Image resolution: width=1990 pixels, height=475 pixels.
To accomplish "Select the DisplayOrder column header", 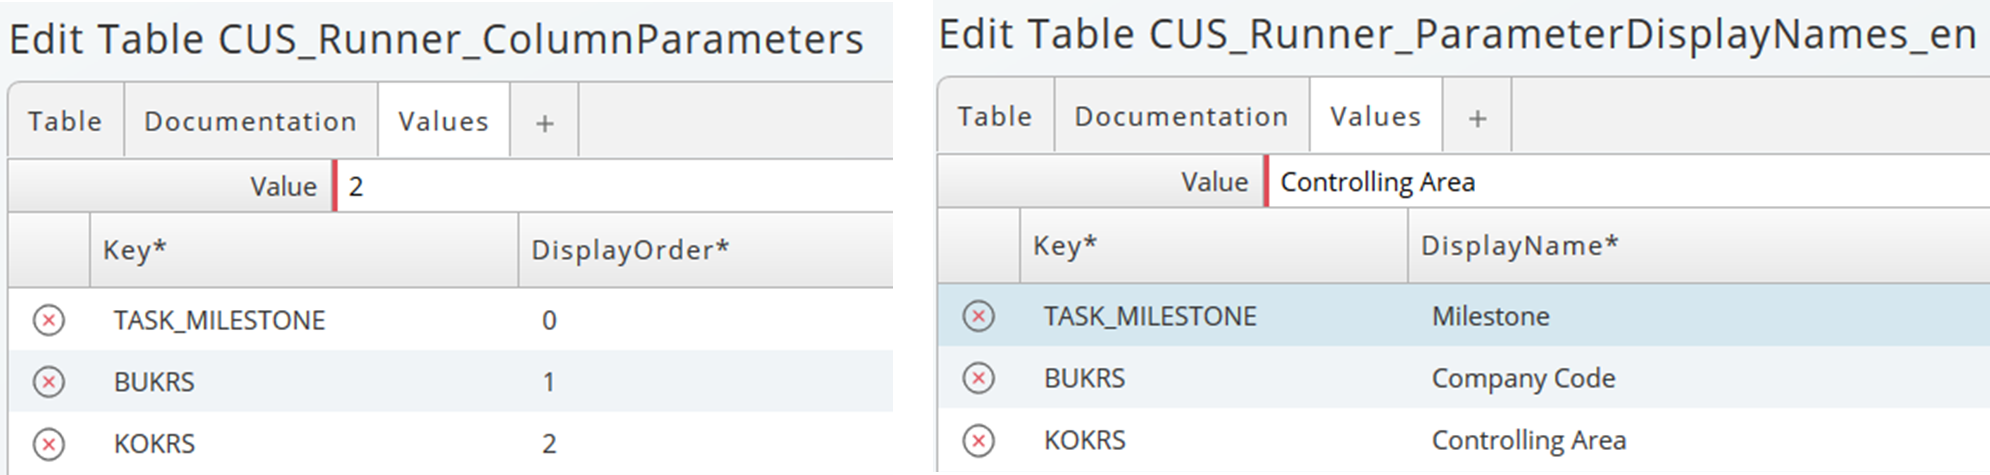I will (x=705, y=250).
